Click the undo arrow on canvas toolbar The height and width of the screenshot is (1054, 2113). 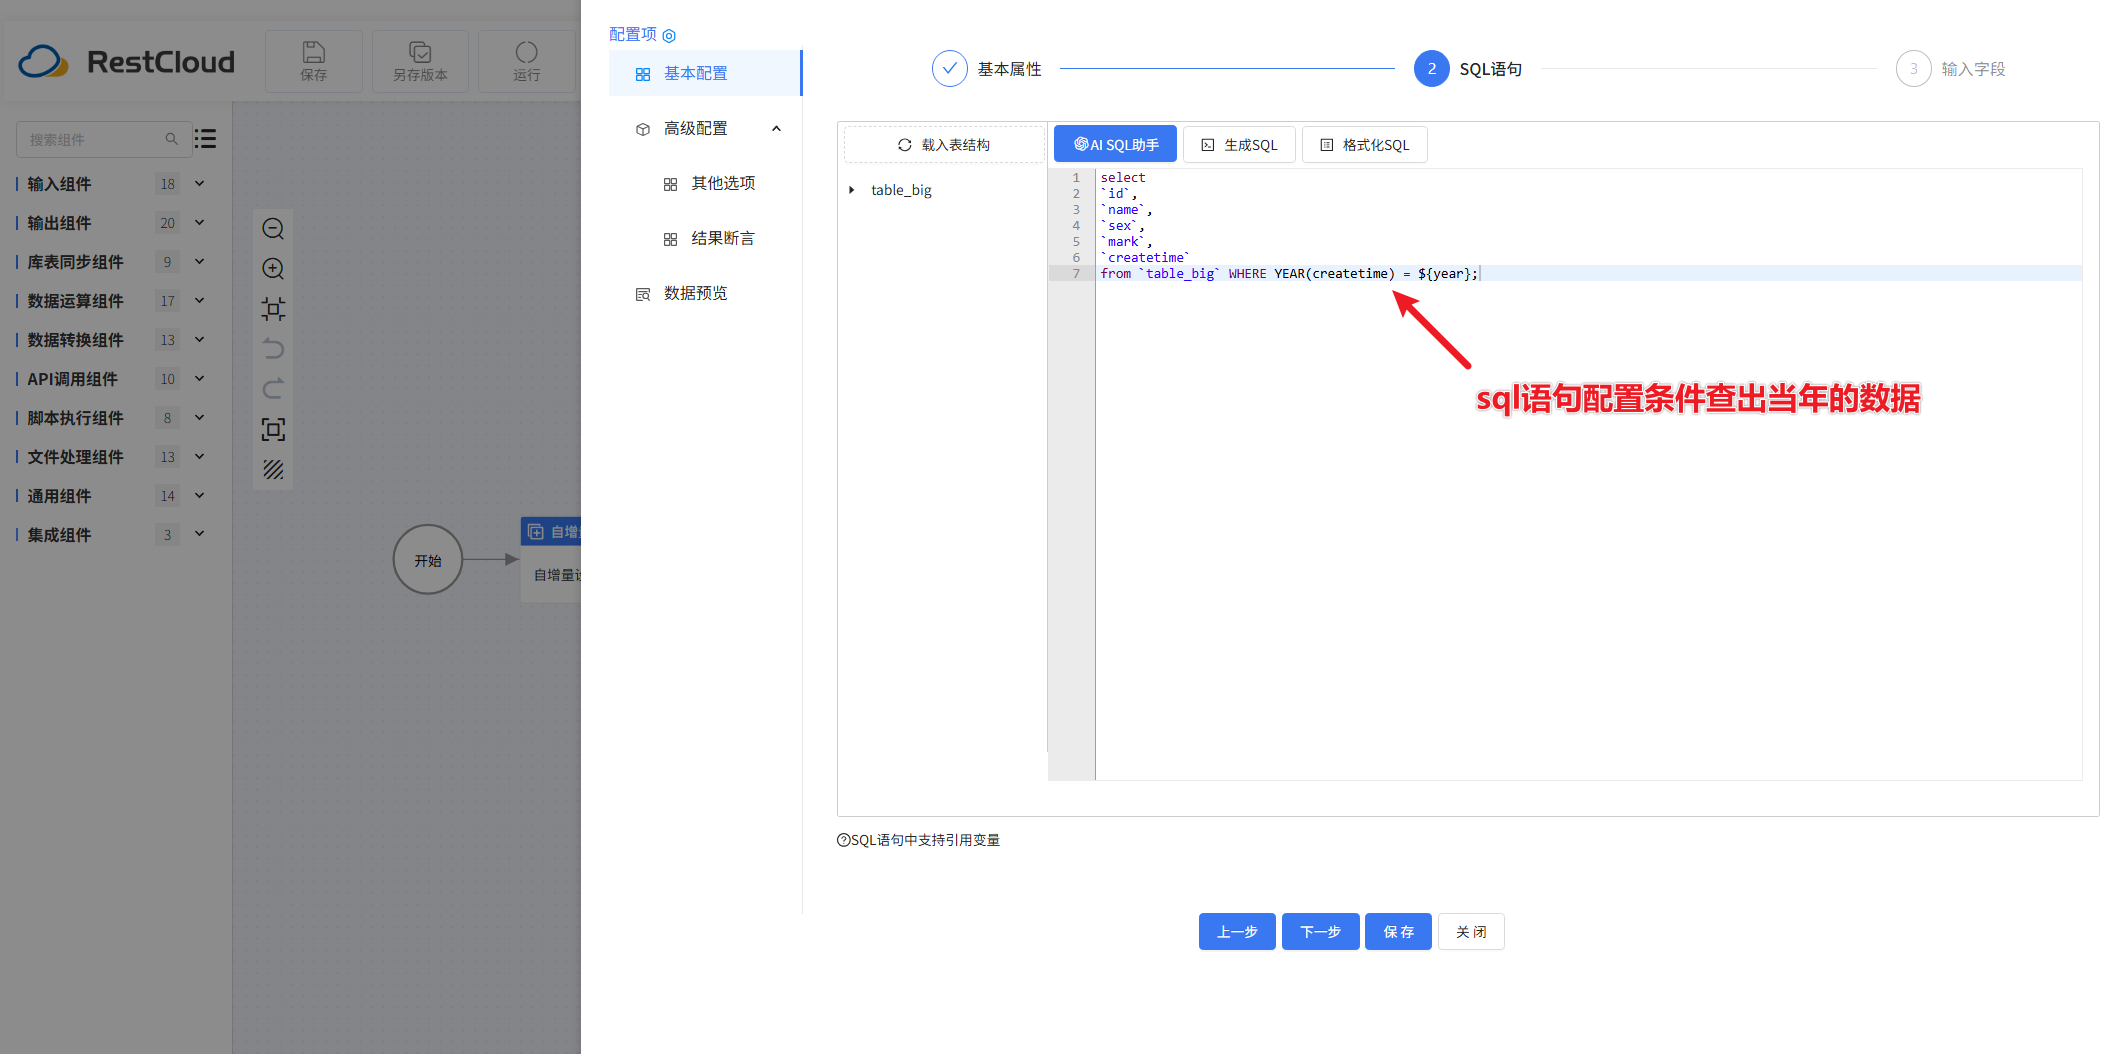(x=273, y=349)
